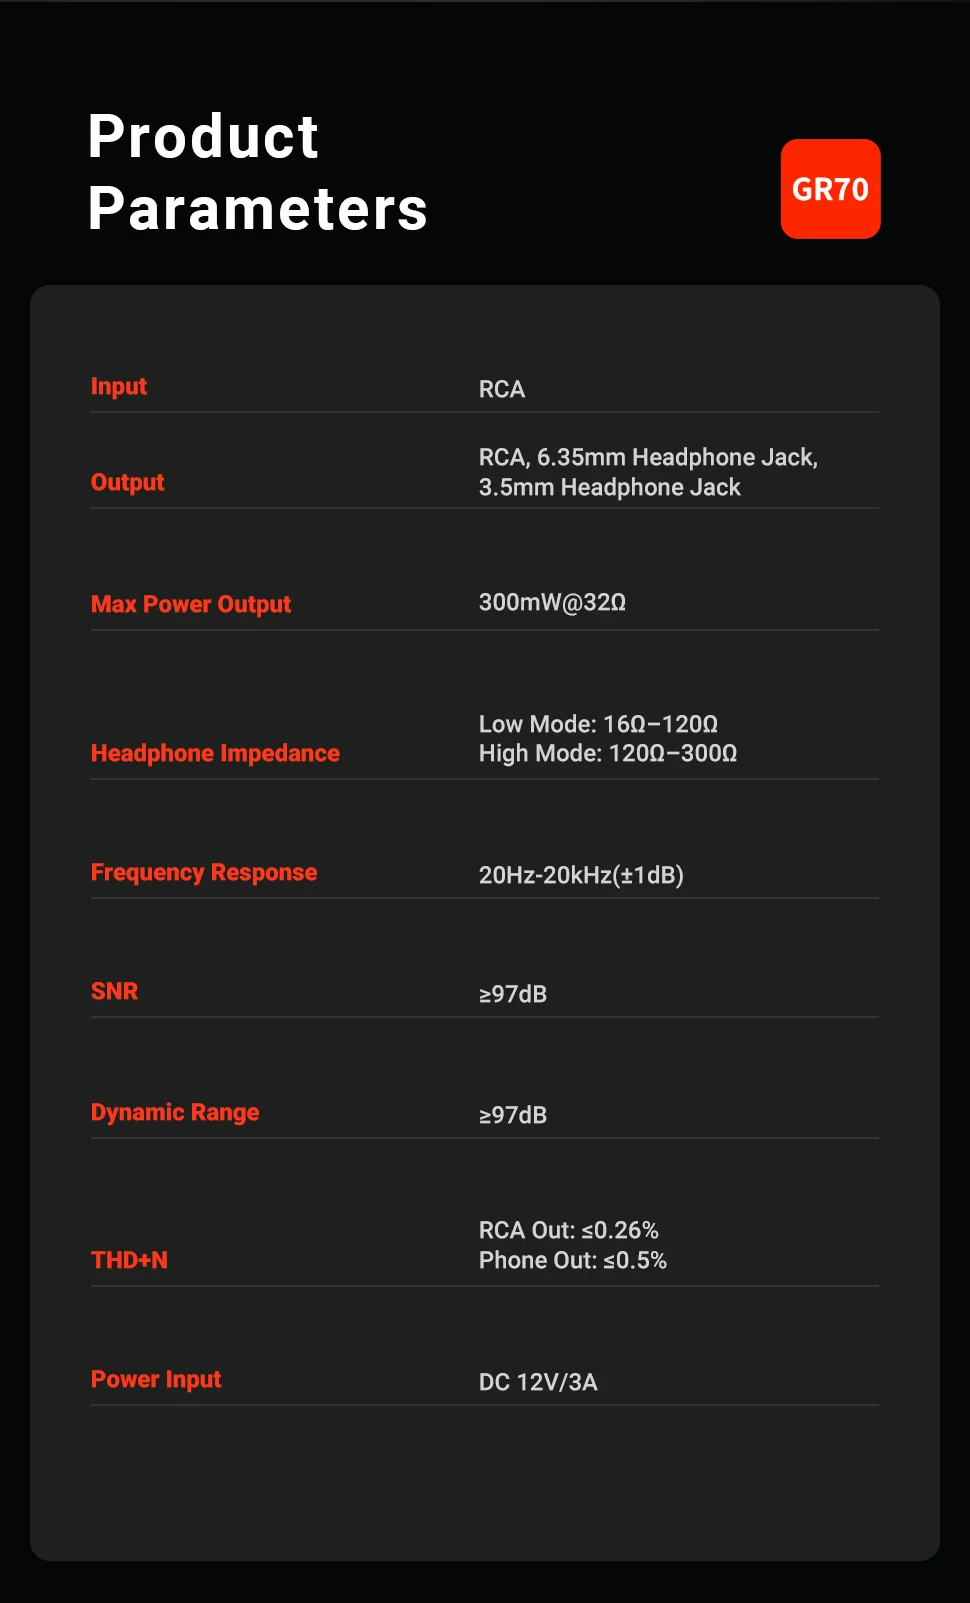Click the RCA Out ≤0.26% value

click(568, 1230)
